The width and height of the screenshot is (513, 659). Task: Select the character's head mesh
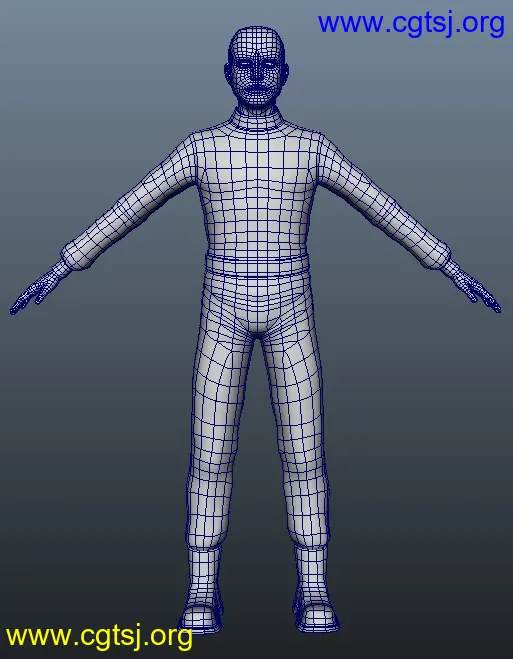coord(256,66)
